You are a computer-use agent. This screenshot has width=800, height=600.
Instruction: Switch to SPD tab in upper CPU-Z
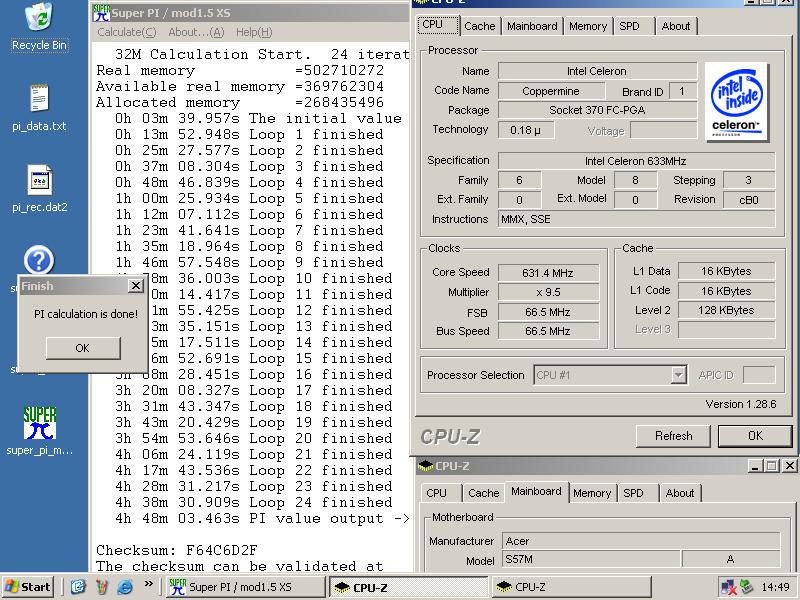(633, 26)
